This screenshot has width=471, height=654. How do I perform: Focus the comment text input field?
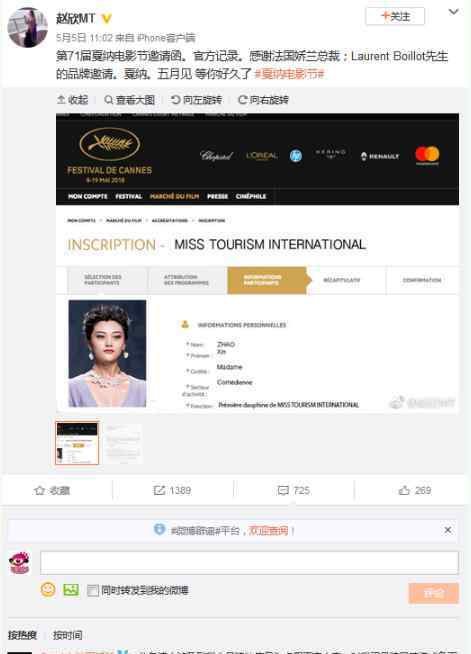coord(249,563)
